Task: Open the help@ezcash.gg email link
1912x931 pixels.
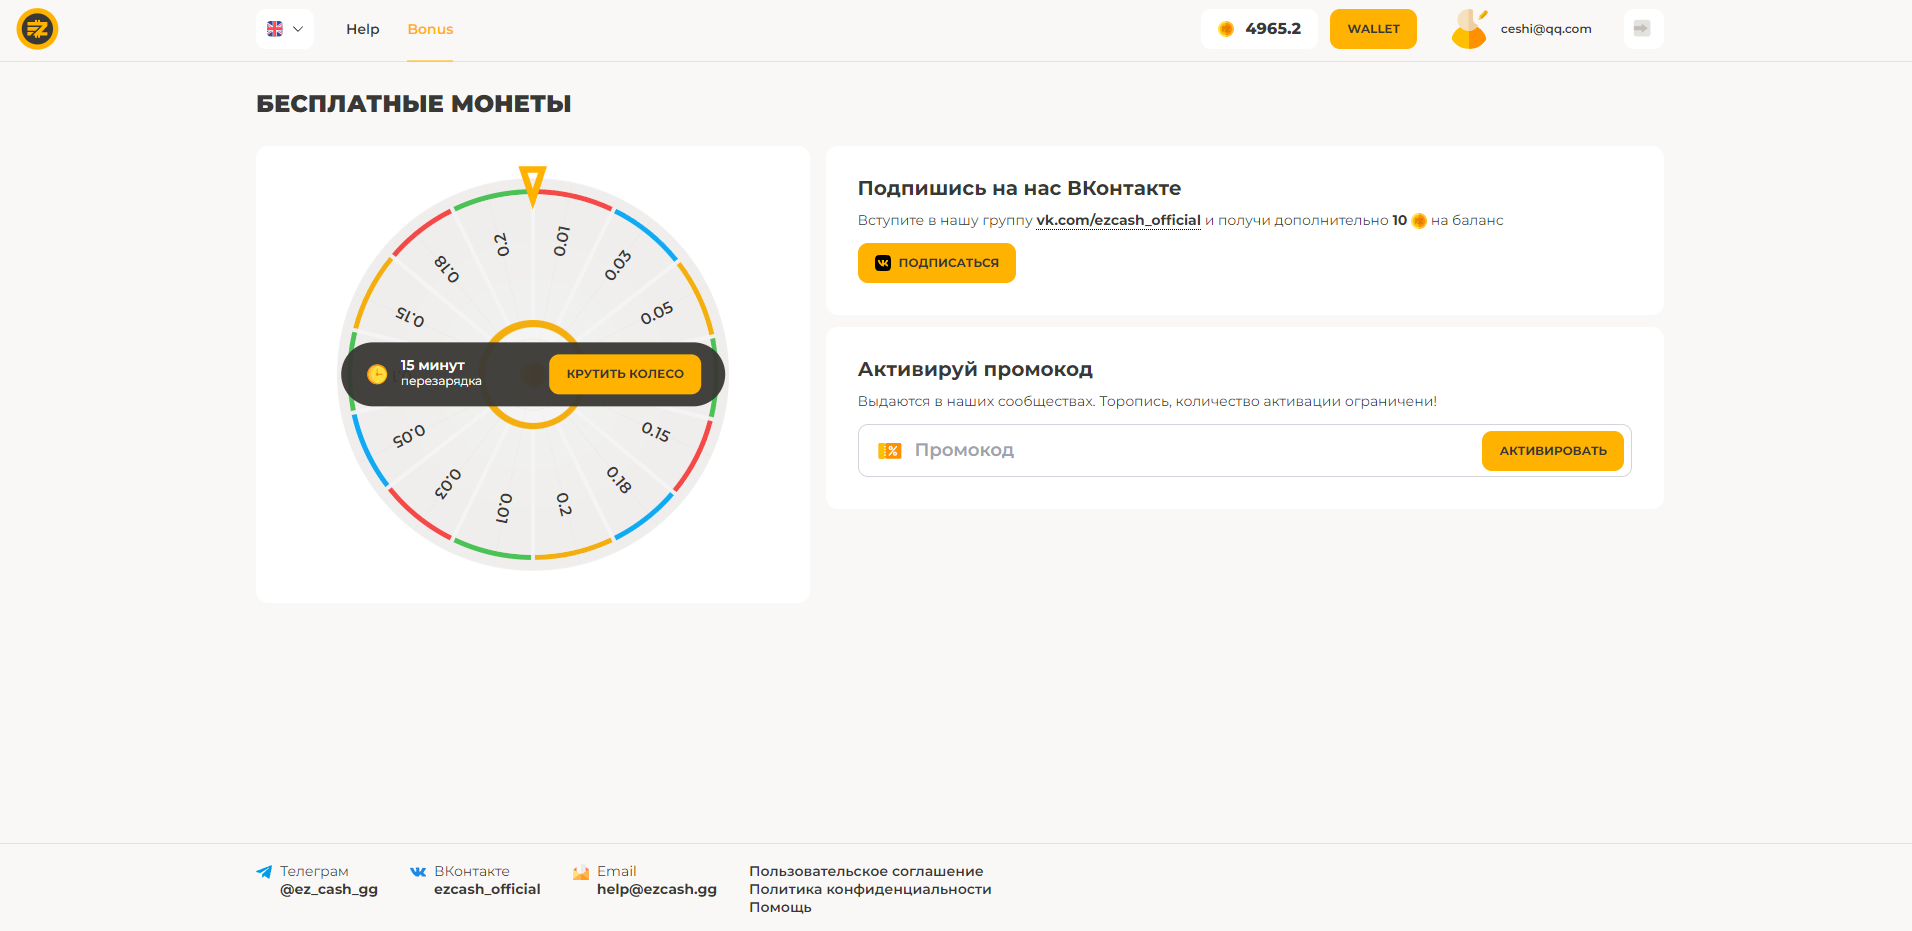Action: pyautogui.click(x=656, y=889)
